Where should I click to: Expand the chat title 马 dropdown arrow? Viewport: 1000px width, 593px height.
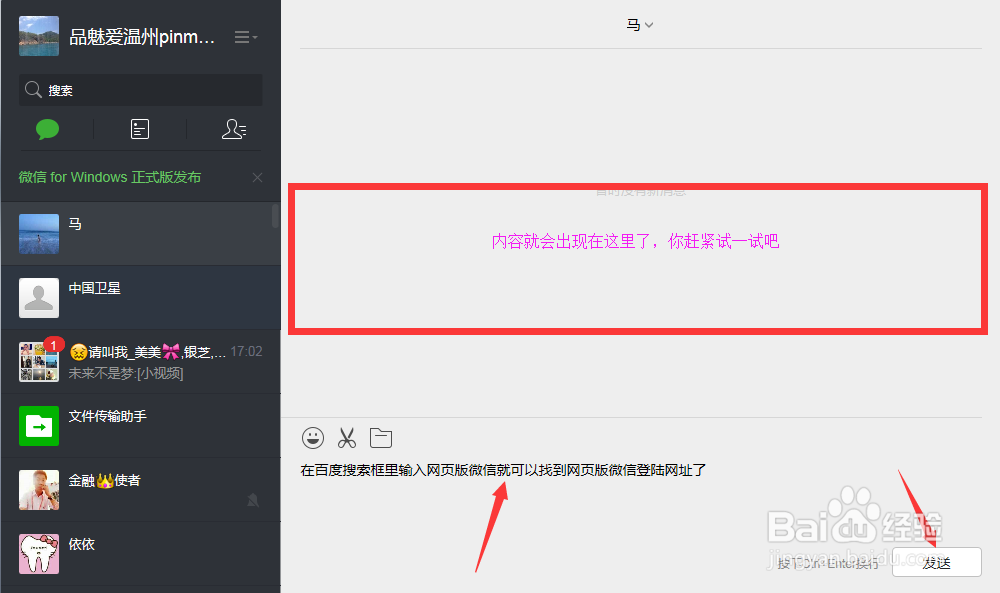coord(649,26)
